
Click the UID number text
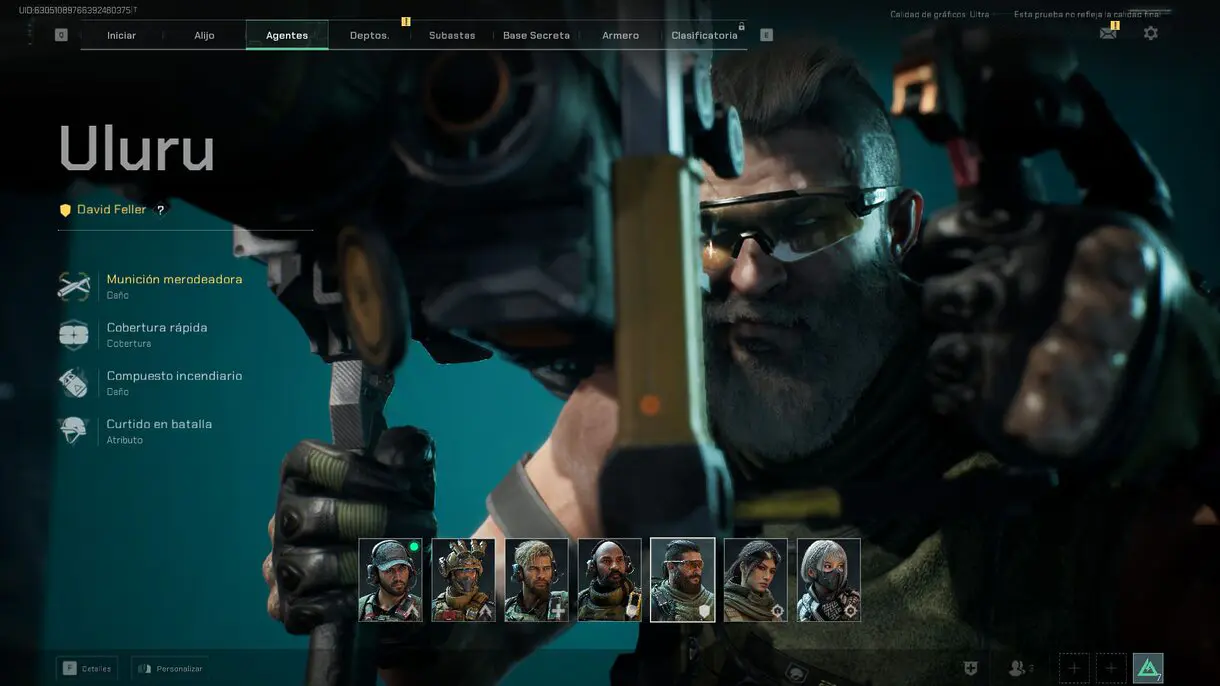(x=78, y=10)
